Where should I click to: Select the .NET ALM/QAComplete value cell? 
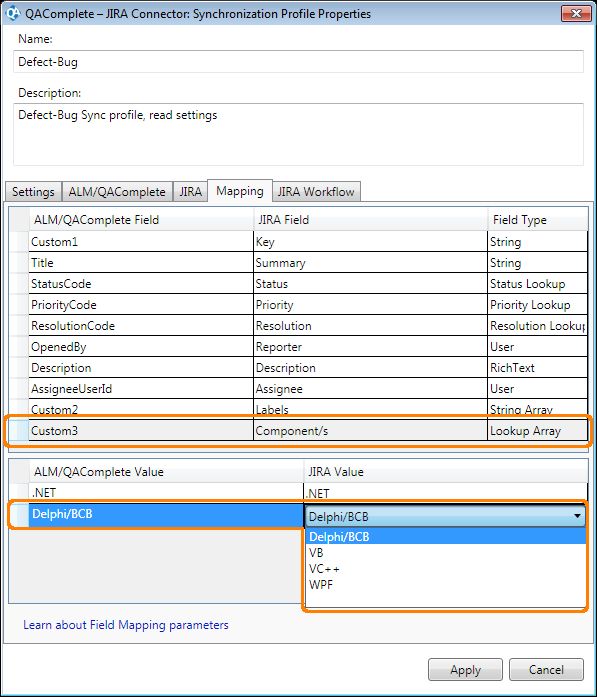pyautogui.click(x=167, y=493)
